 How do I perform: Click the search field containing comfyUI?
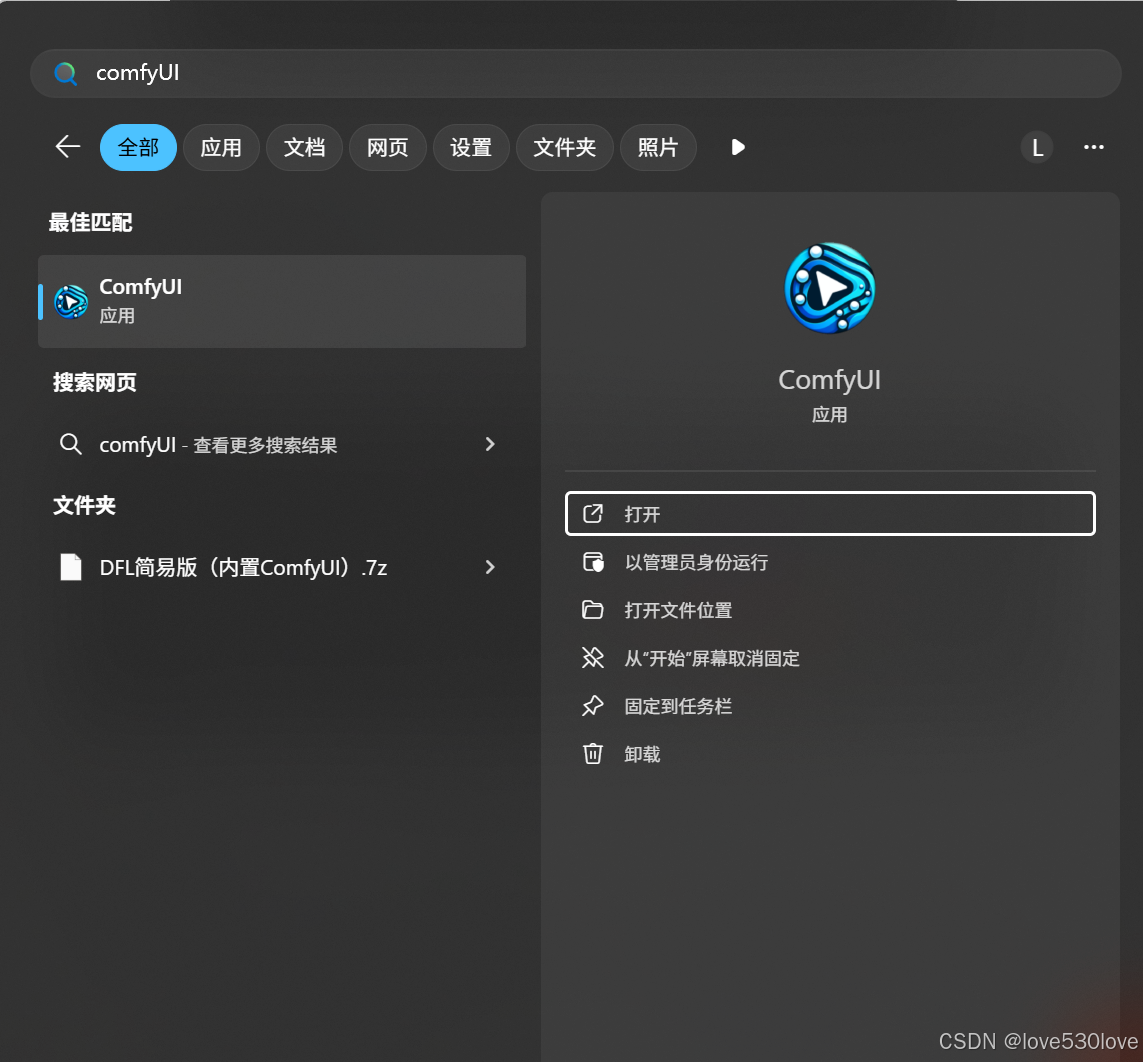click(575, 74)
